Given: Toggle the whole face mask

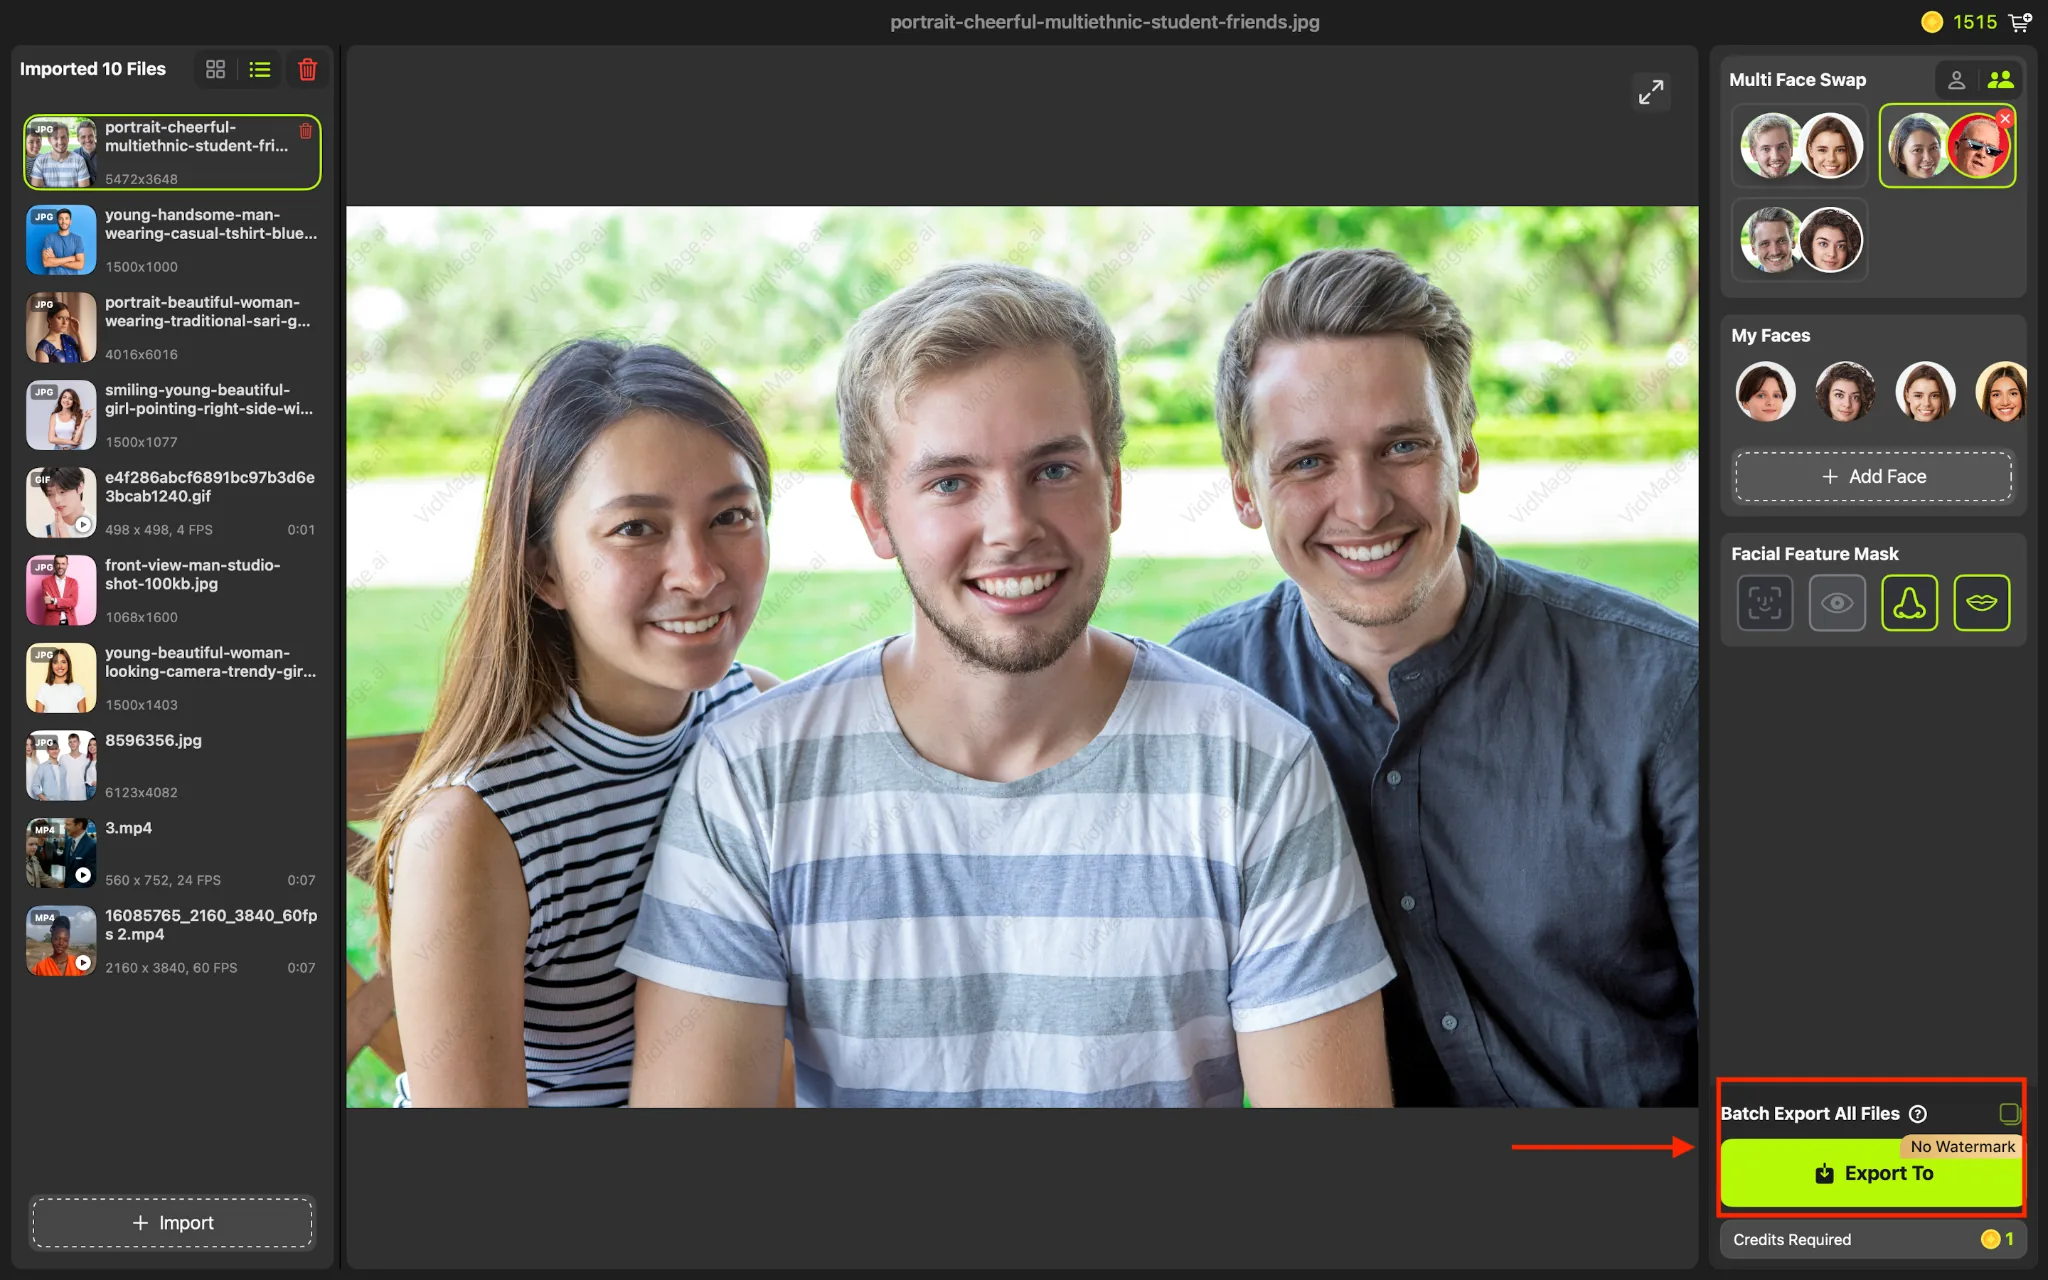Looking at the screenshot, I should 1765,603.
